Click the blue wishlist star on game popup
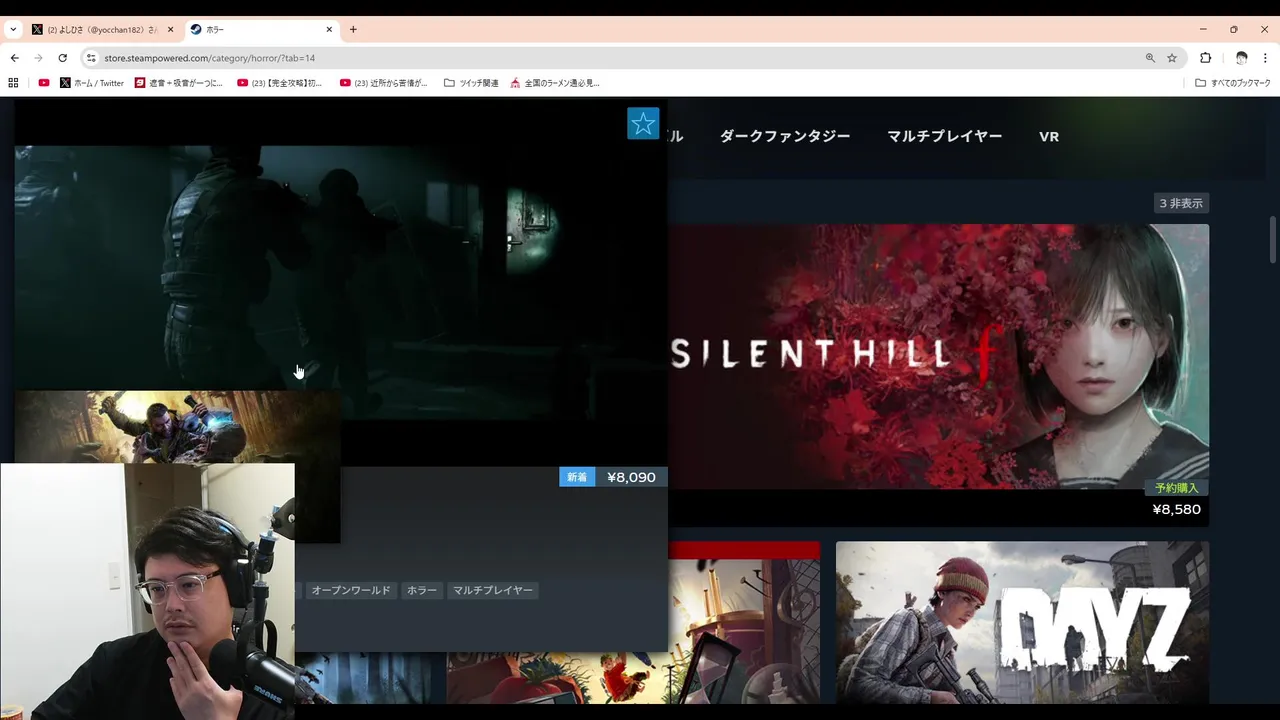The image size is (1280, 720). click(643, 124)
